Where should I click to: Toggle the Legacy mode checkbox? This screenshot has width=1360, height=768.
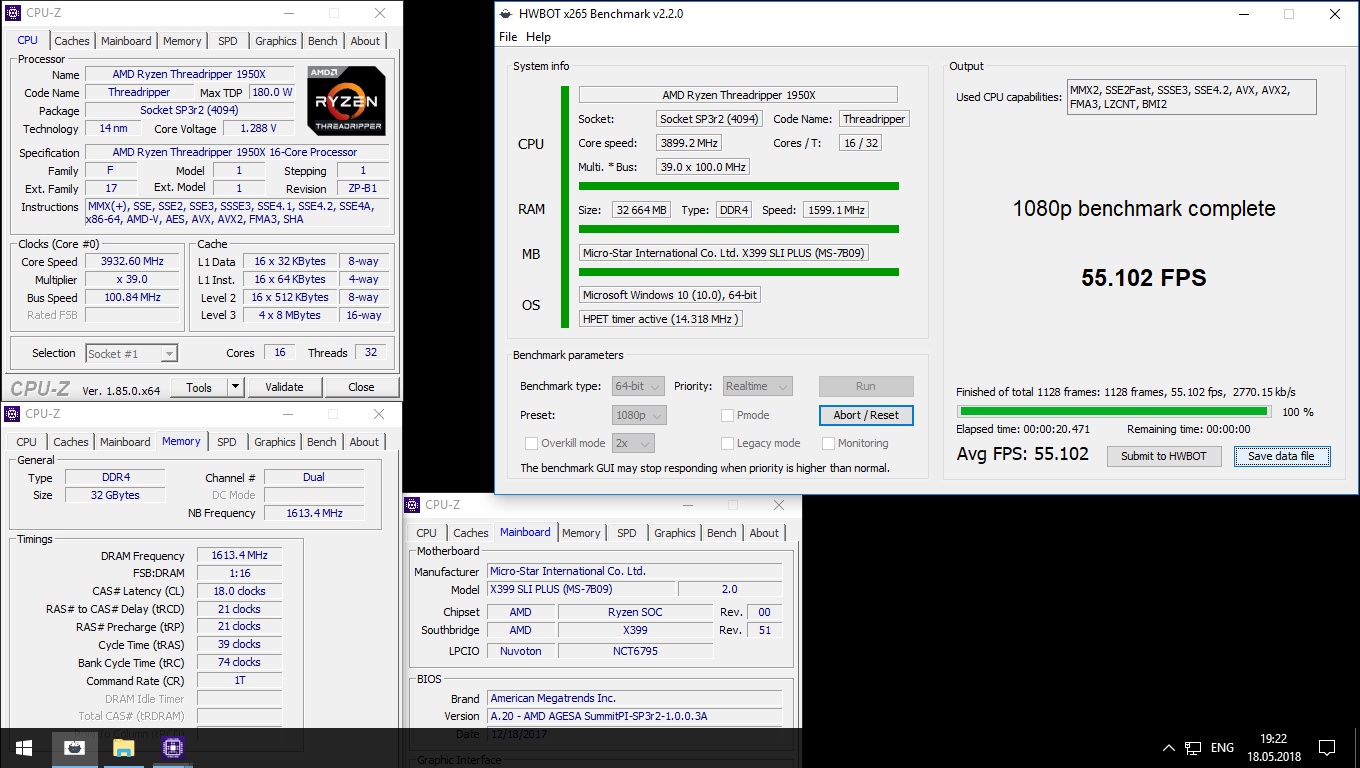[728, 443]
